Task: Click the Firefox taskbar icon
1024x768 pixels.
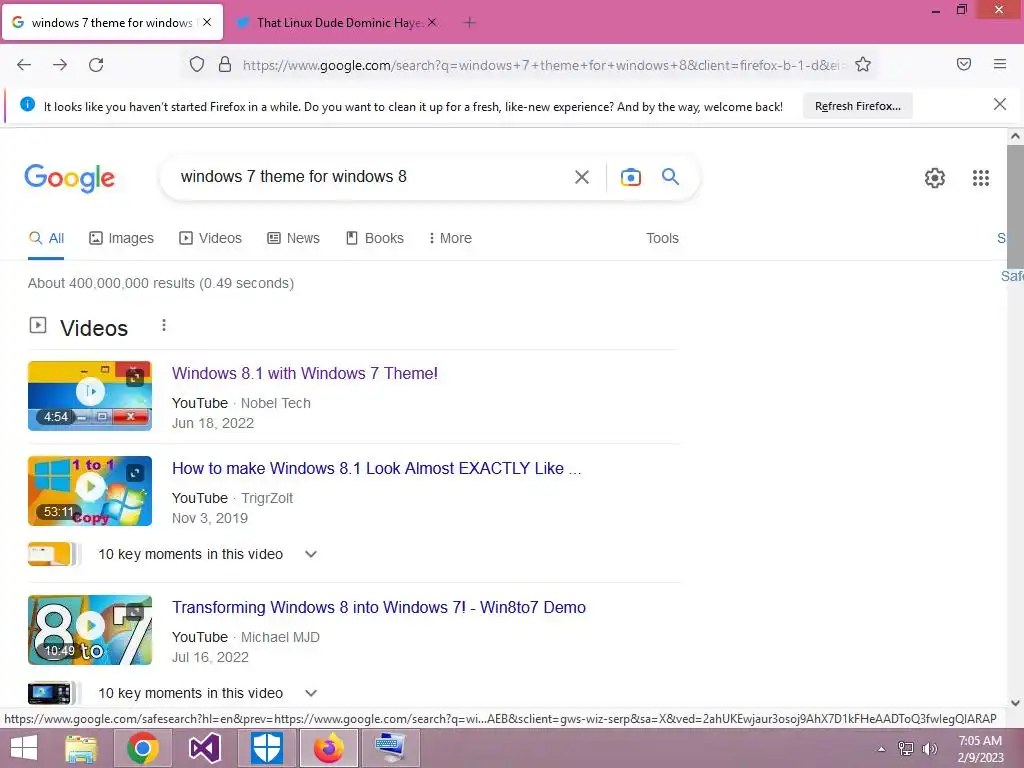Action: pos(328,748)
